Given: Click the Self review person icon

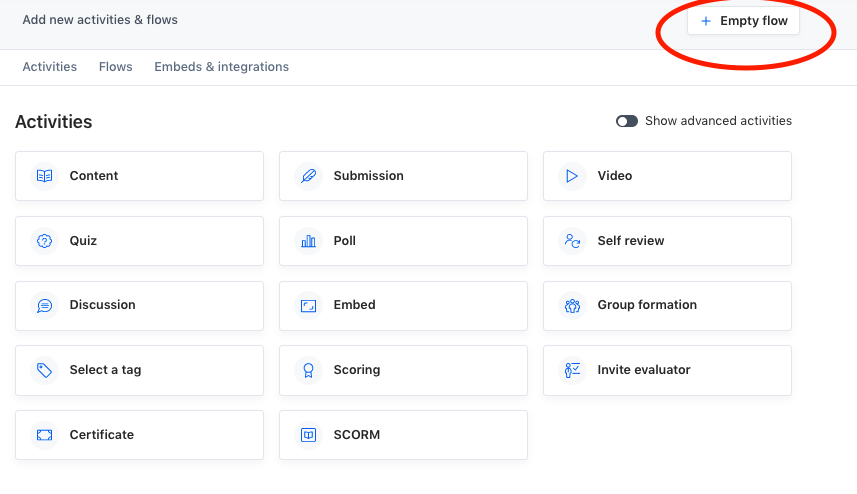Looking at the screenshot, I should pyautogui.click(x=572, y=241).
